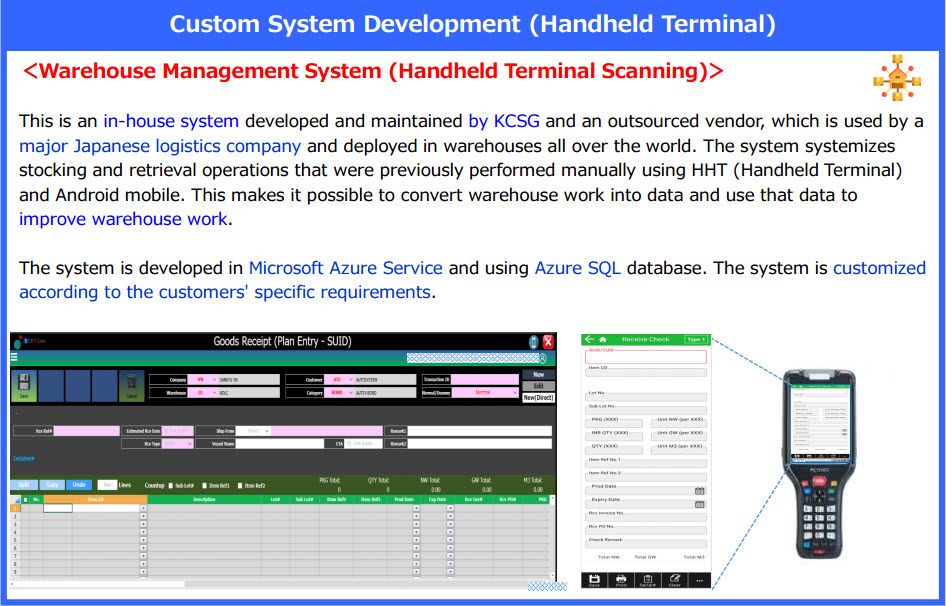
Task: Open the Prod Date calendar picker
Action: click(700, 491)
